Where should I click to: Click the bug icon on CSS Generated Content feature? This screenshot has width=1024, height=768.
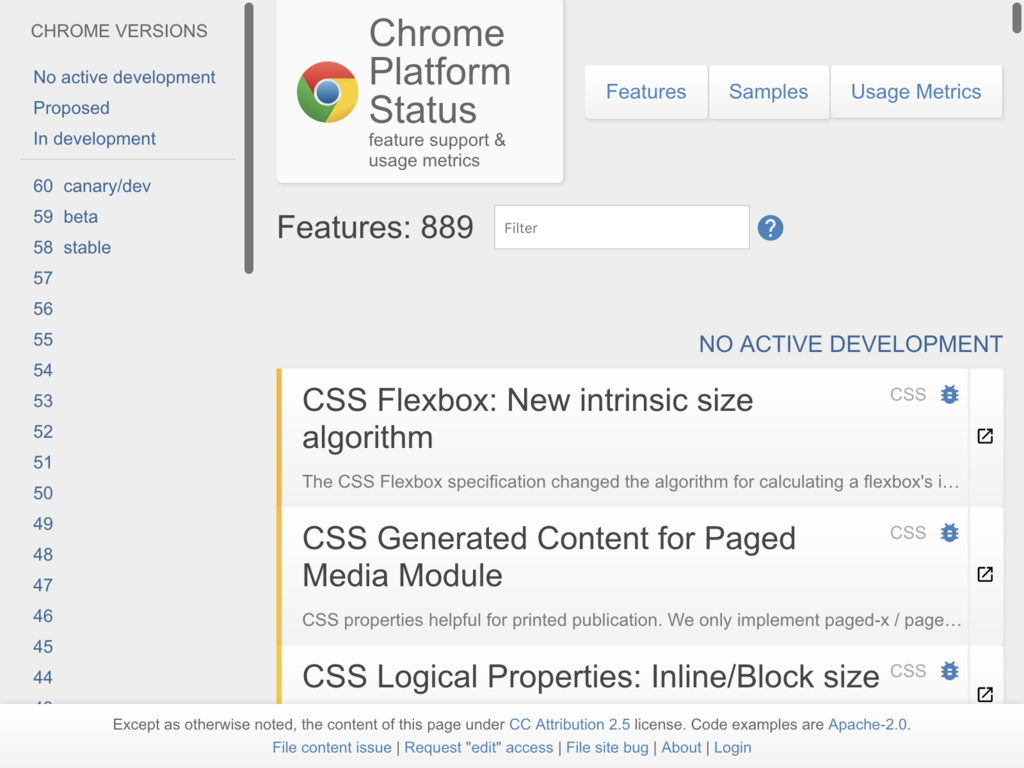950,533
